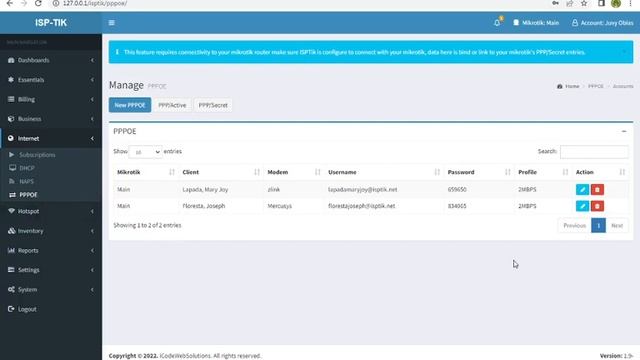
Task: Open the Account: Joey Obias menu
Action: coord(602,23)
